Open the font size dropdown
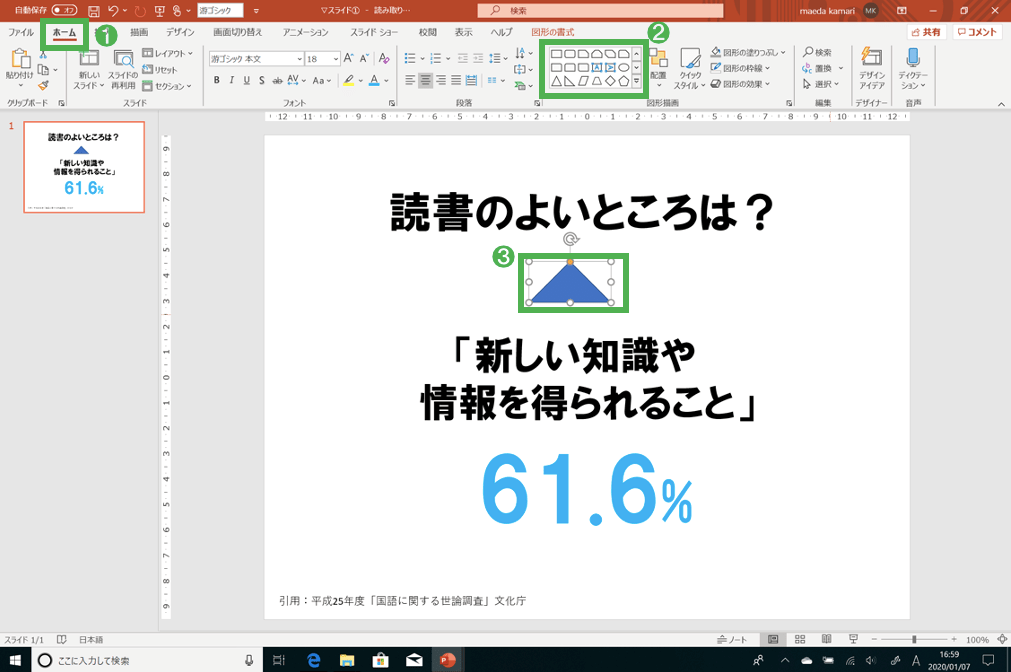 click(x=336, y=59)
